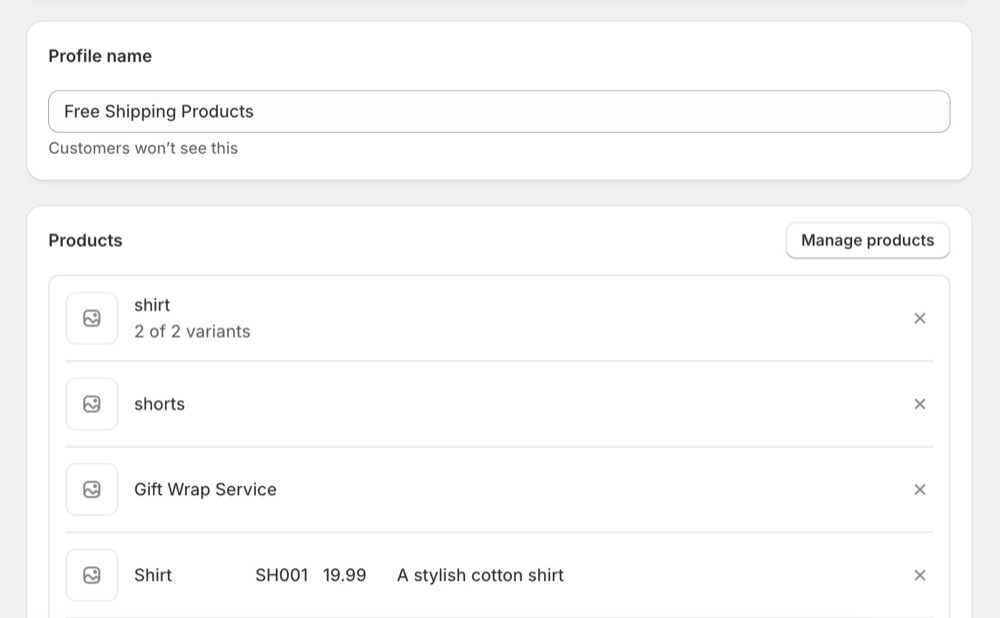The width and height of the screenshot is (1000, 618).
Task: Remove shorts from the product list
Action: tap(920, 404)
